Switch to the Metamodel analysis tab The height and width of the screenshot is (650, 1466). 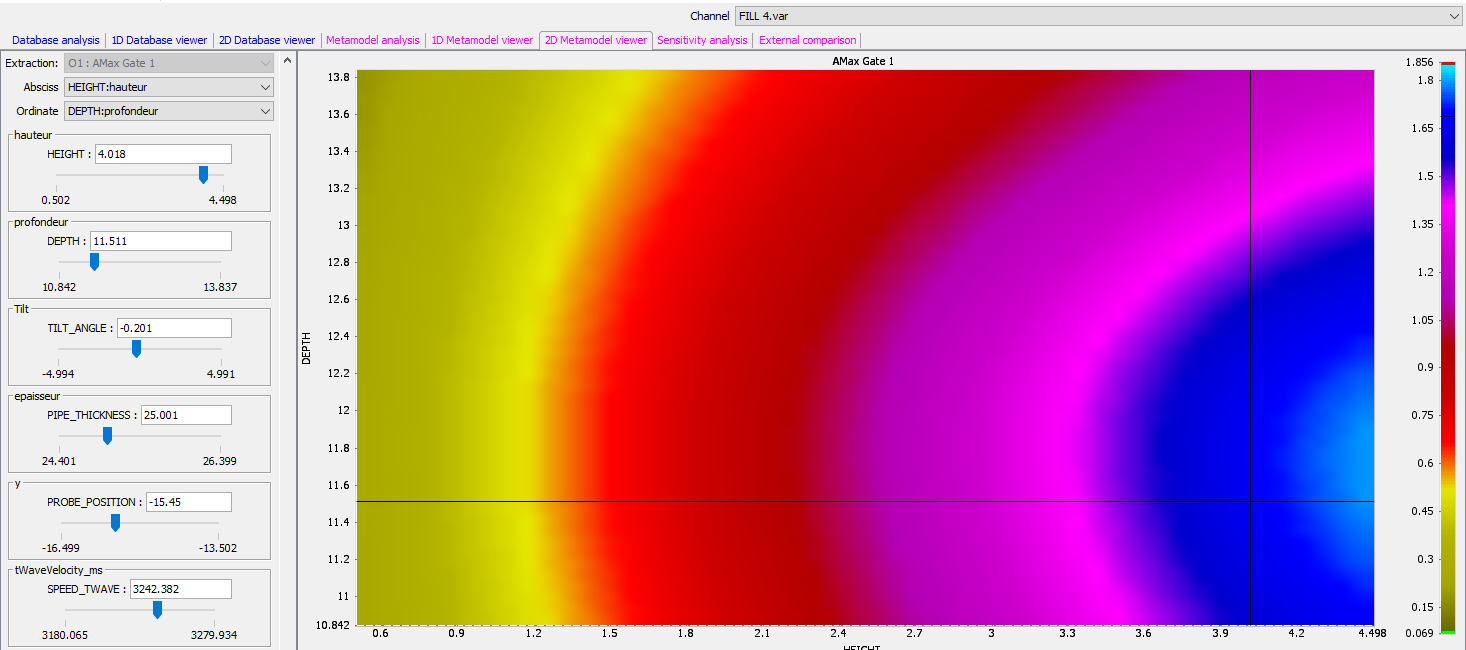373,40
